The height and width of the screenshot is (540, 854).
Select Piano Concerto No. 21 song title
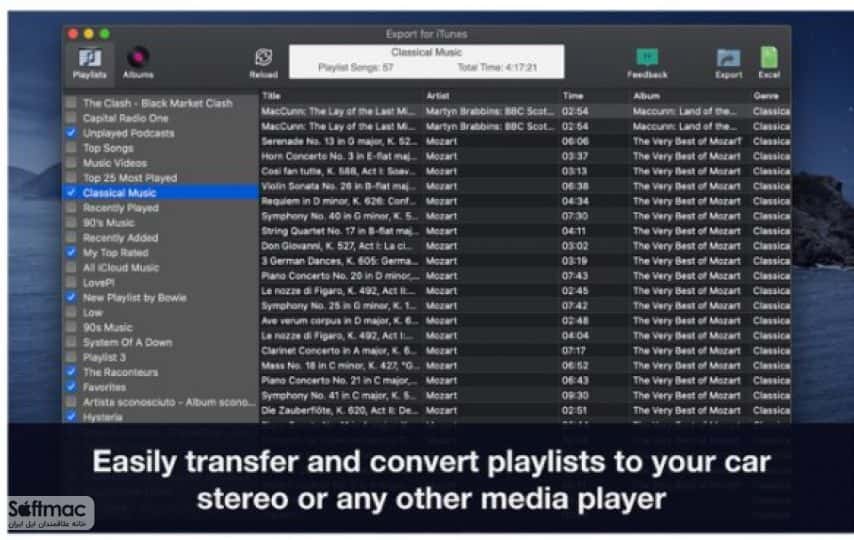(340, 380)
